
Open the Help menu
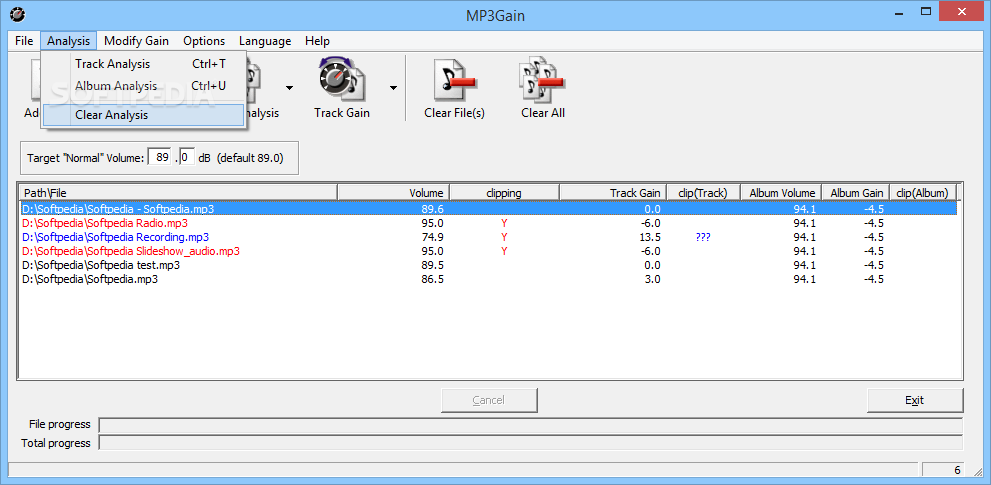point(317,41)
